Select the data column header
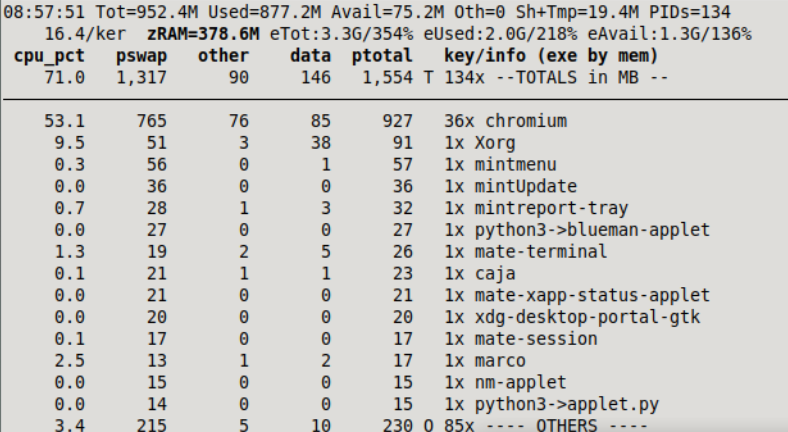This screenshot has width=788, height=432. (x=310, y=55)
